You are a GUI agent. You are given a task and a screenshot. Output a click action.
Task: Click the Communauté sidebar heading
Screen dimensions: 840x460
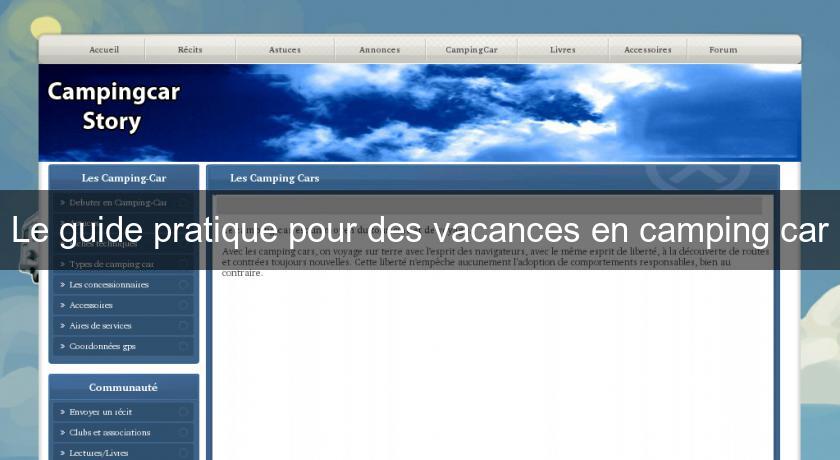coord(123,387)
